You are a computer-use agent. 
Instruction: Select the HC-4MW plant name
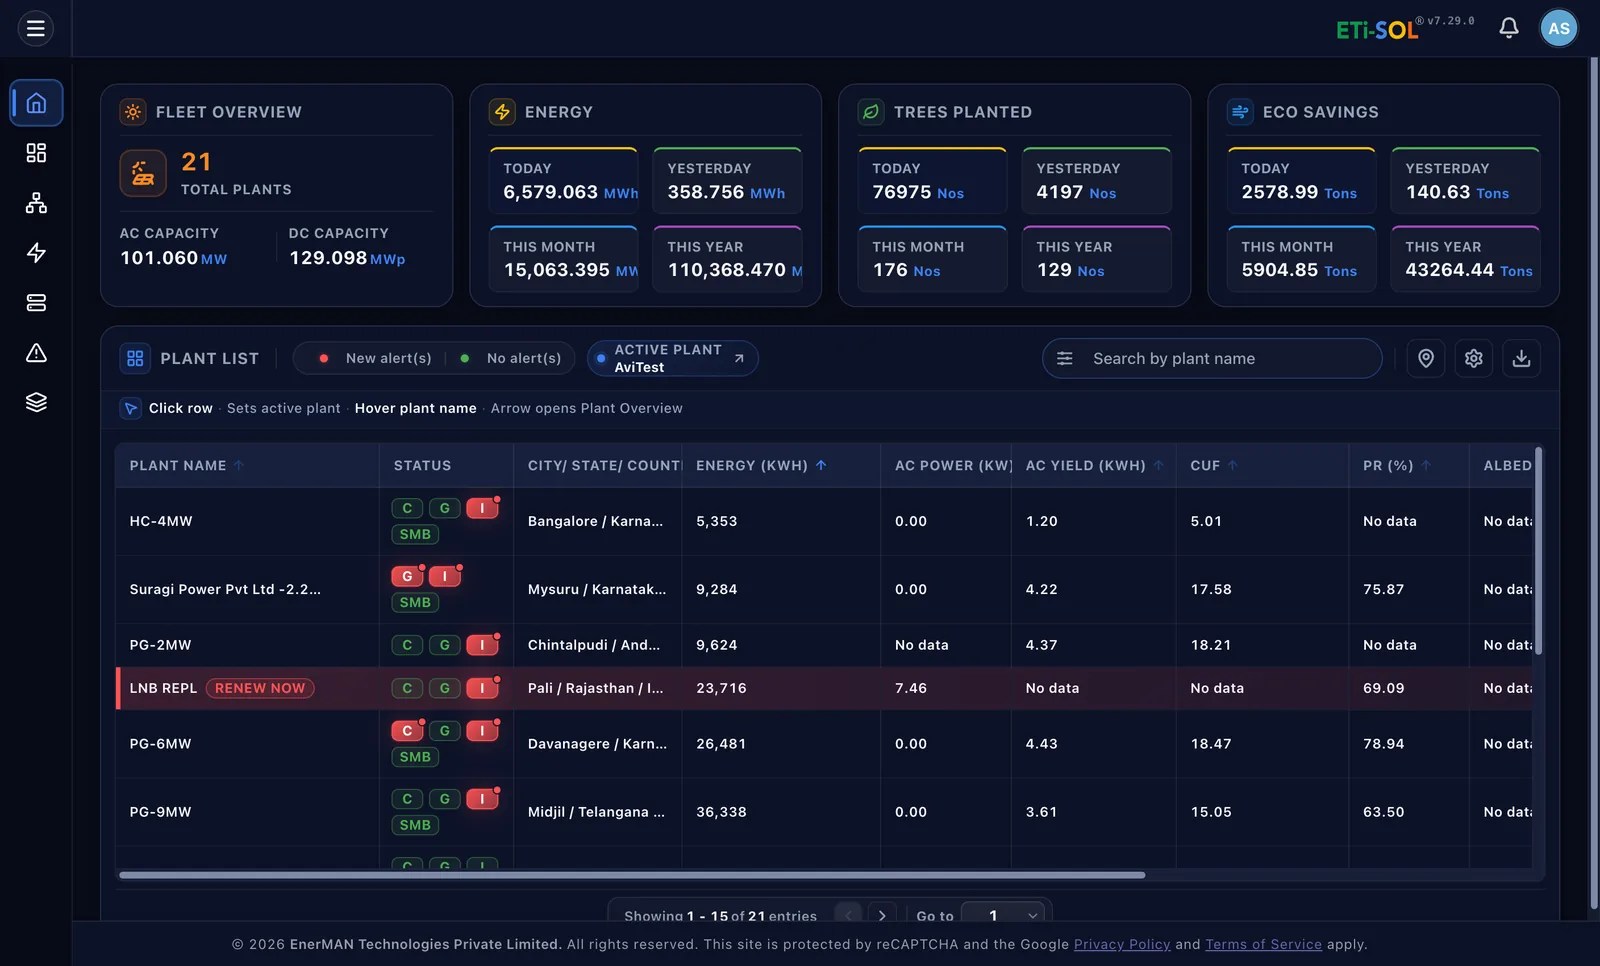tap(161, 521)
